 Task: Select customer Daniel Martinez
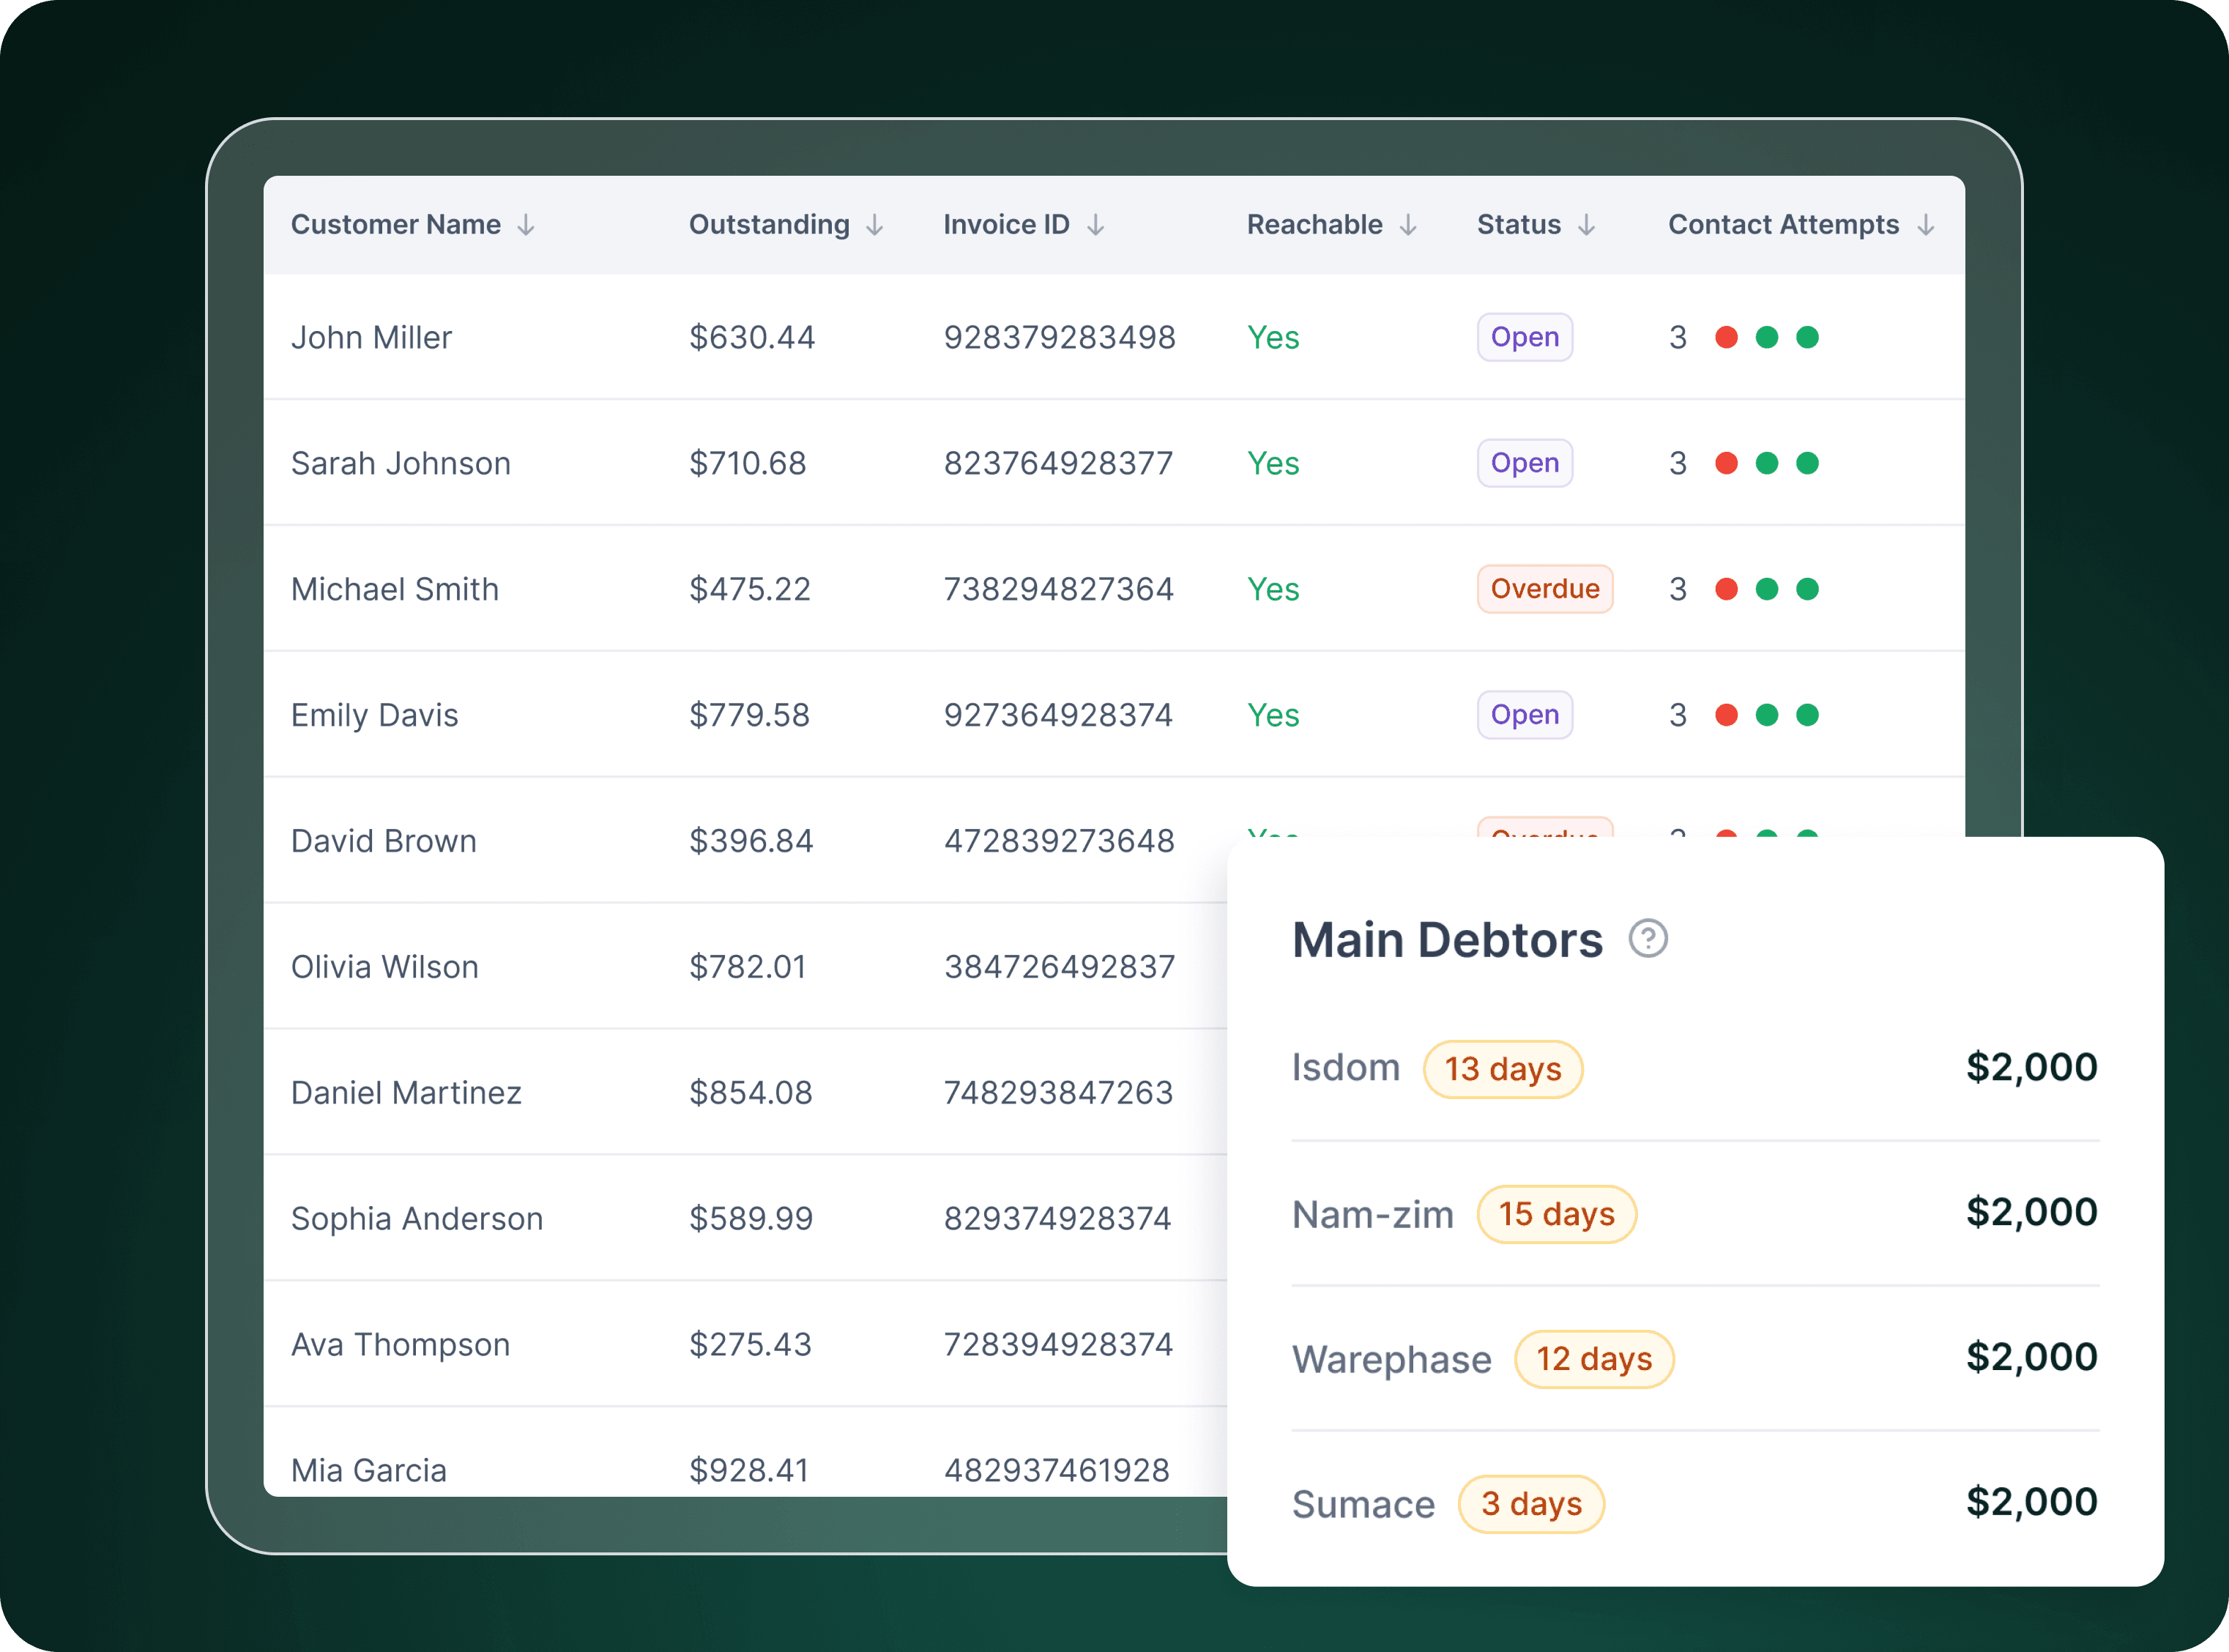tap(406, 1094)
